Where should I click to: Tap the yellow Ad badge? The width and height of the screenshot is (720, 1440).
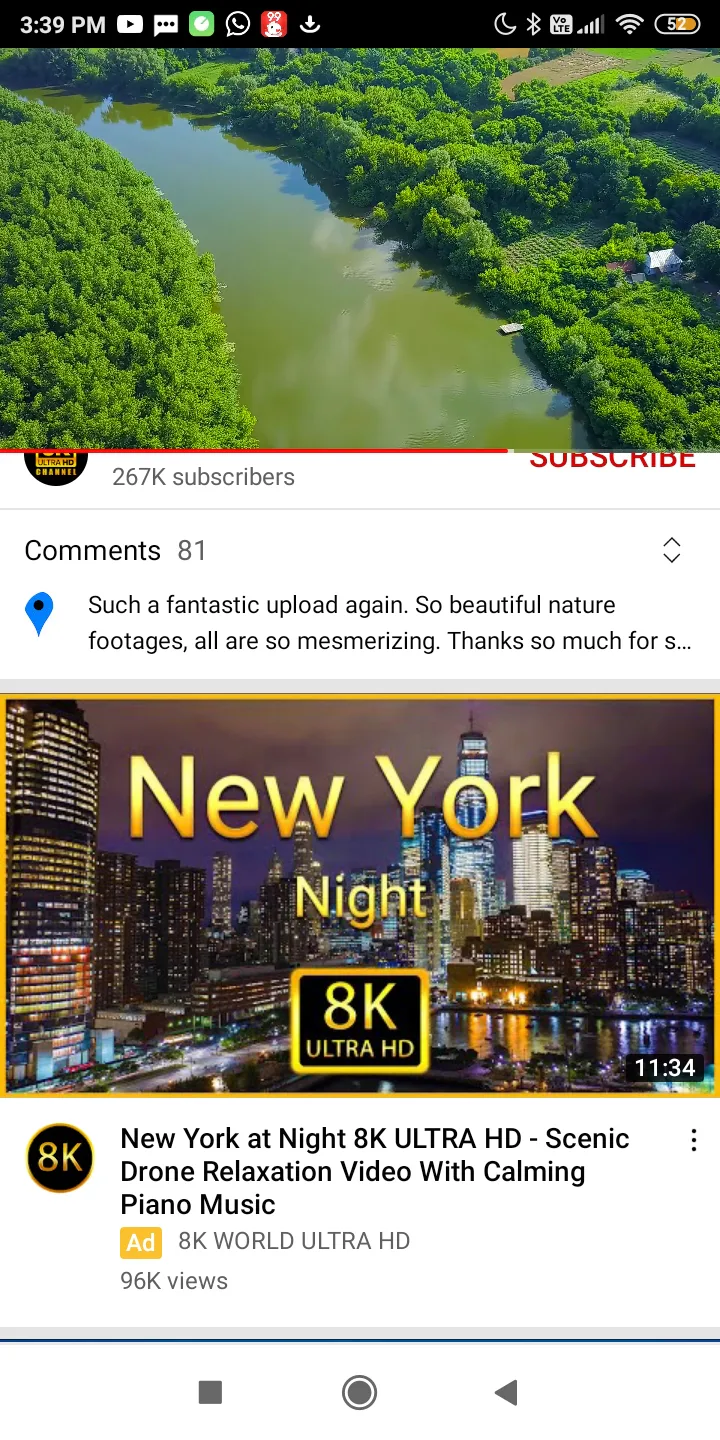pos(141,1242)
